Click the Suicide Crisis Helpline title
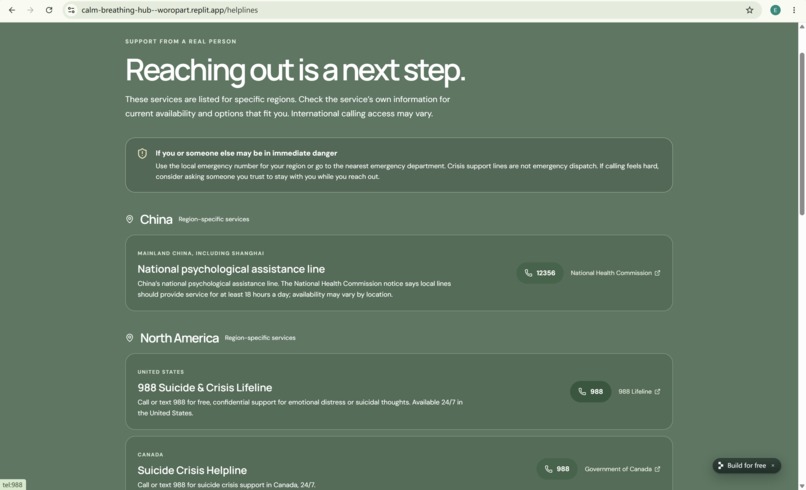 tap(192, 470)
